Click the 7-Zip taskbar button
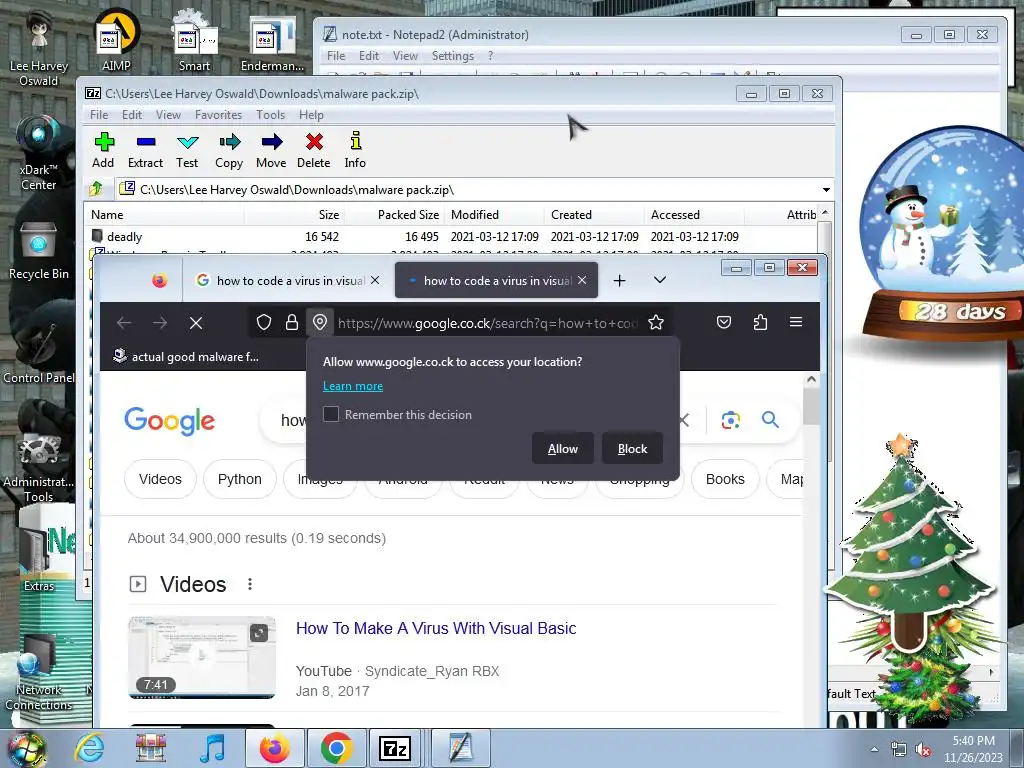This screenshot has height=768, width=1024. point(395,748)
